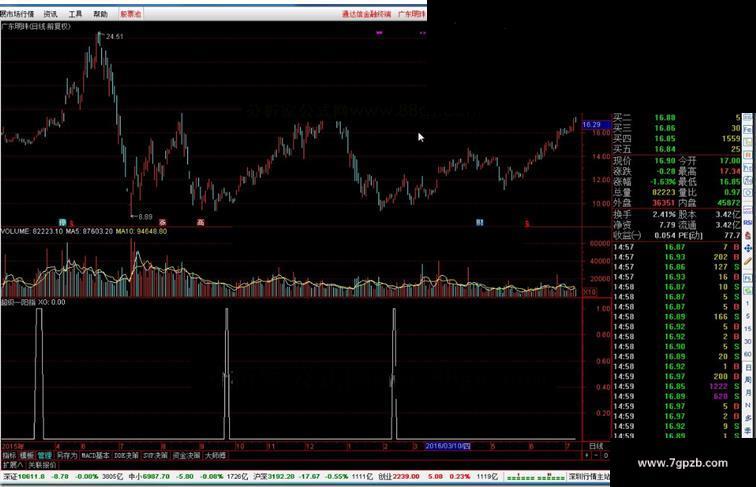The height and width of the screenshot is (487, 756).
Task: Click the 买五 16.84 bid row
Action: 677,149
